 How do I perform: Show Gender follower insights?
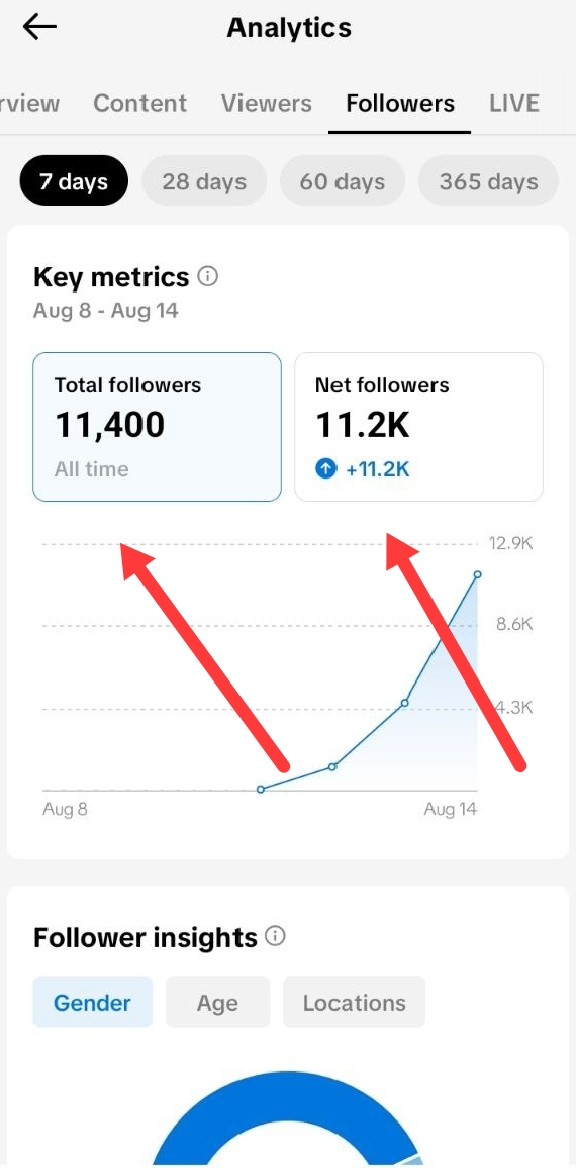point(93,1002)
